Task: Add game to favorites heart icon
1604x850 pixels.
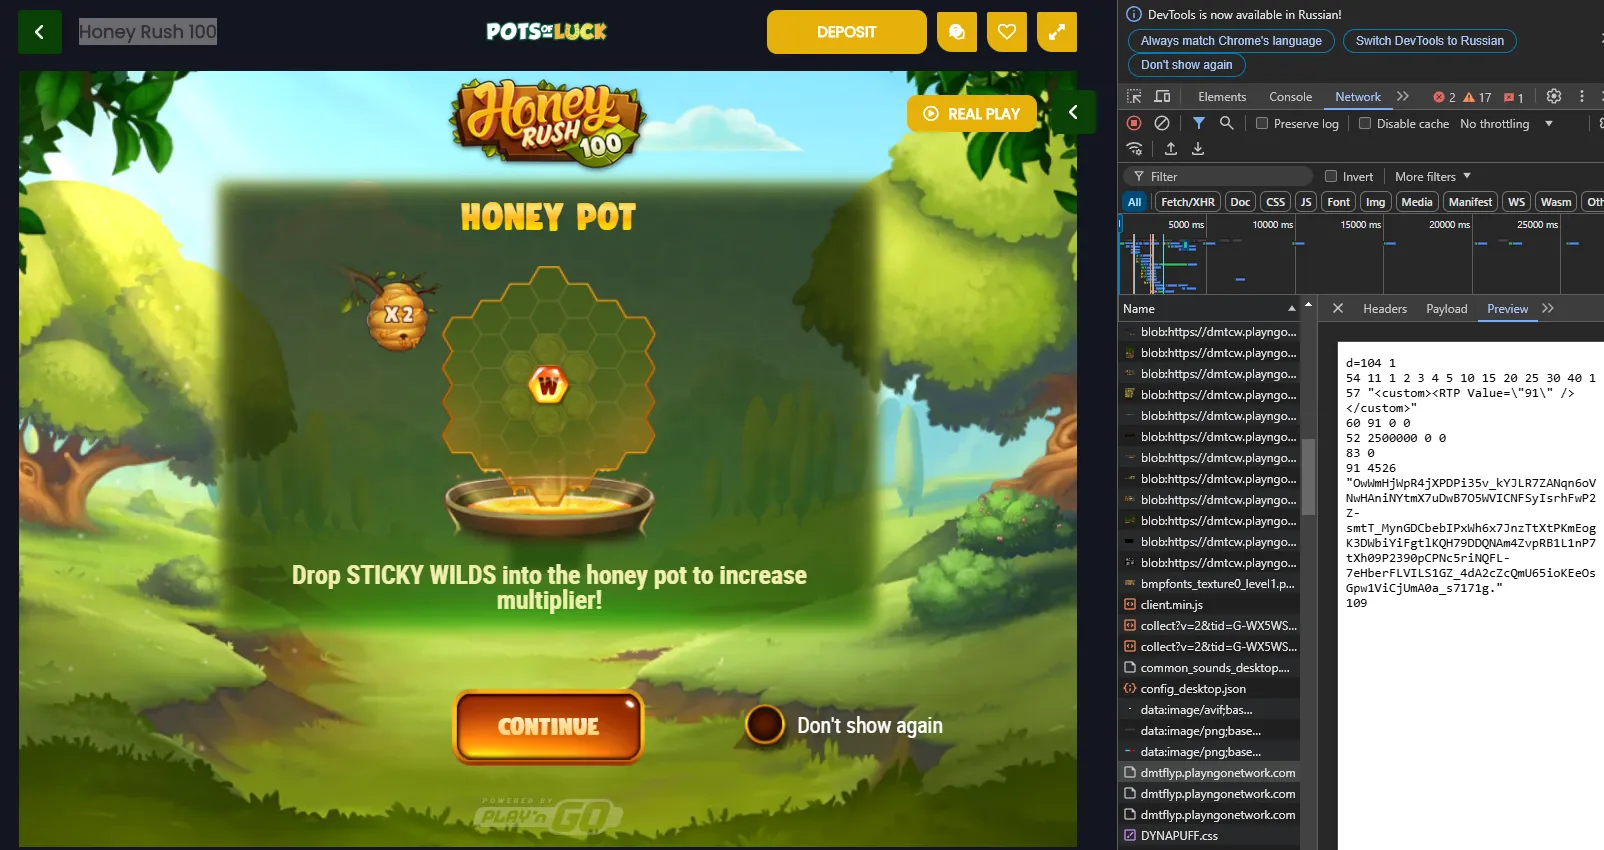Action: click(x=1007, y=32)
